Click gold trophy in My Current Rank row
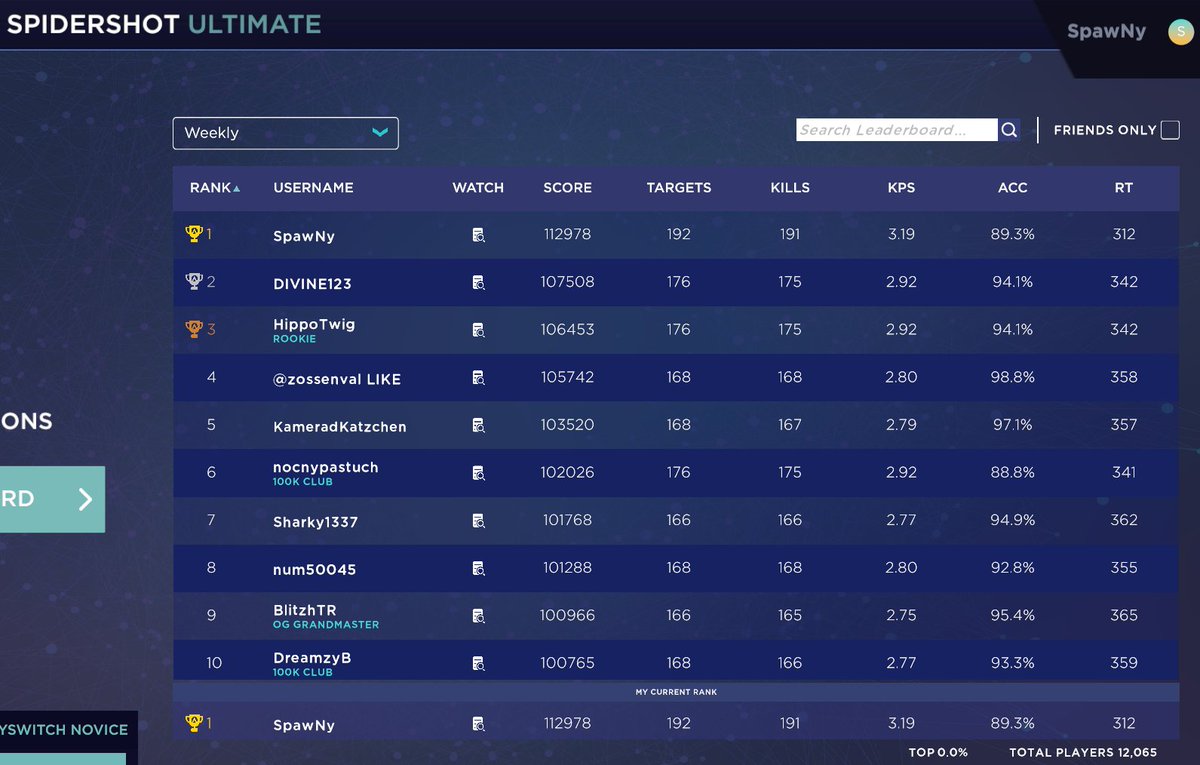1200x765 pixels. tap(194, 723)
